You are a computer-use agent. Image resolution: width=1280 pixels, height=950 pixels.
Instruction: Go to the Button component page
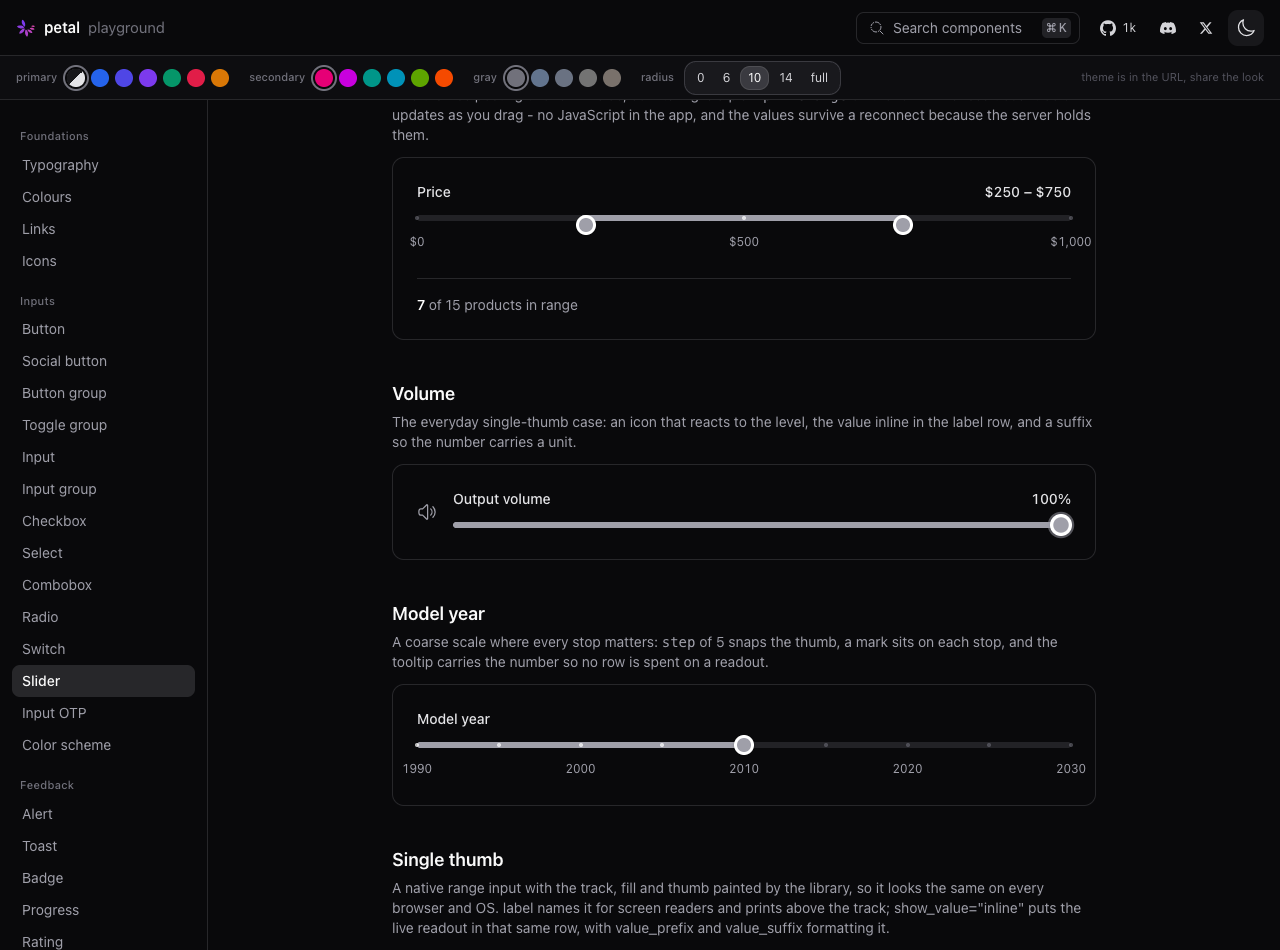pos(103,329)
